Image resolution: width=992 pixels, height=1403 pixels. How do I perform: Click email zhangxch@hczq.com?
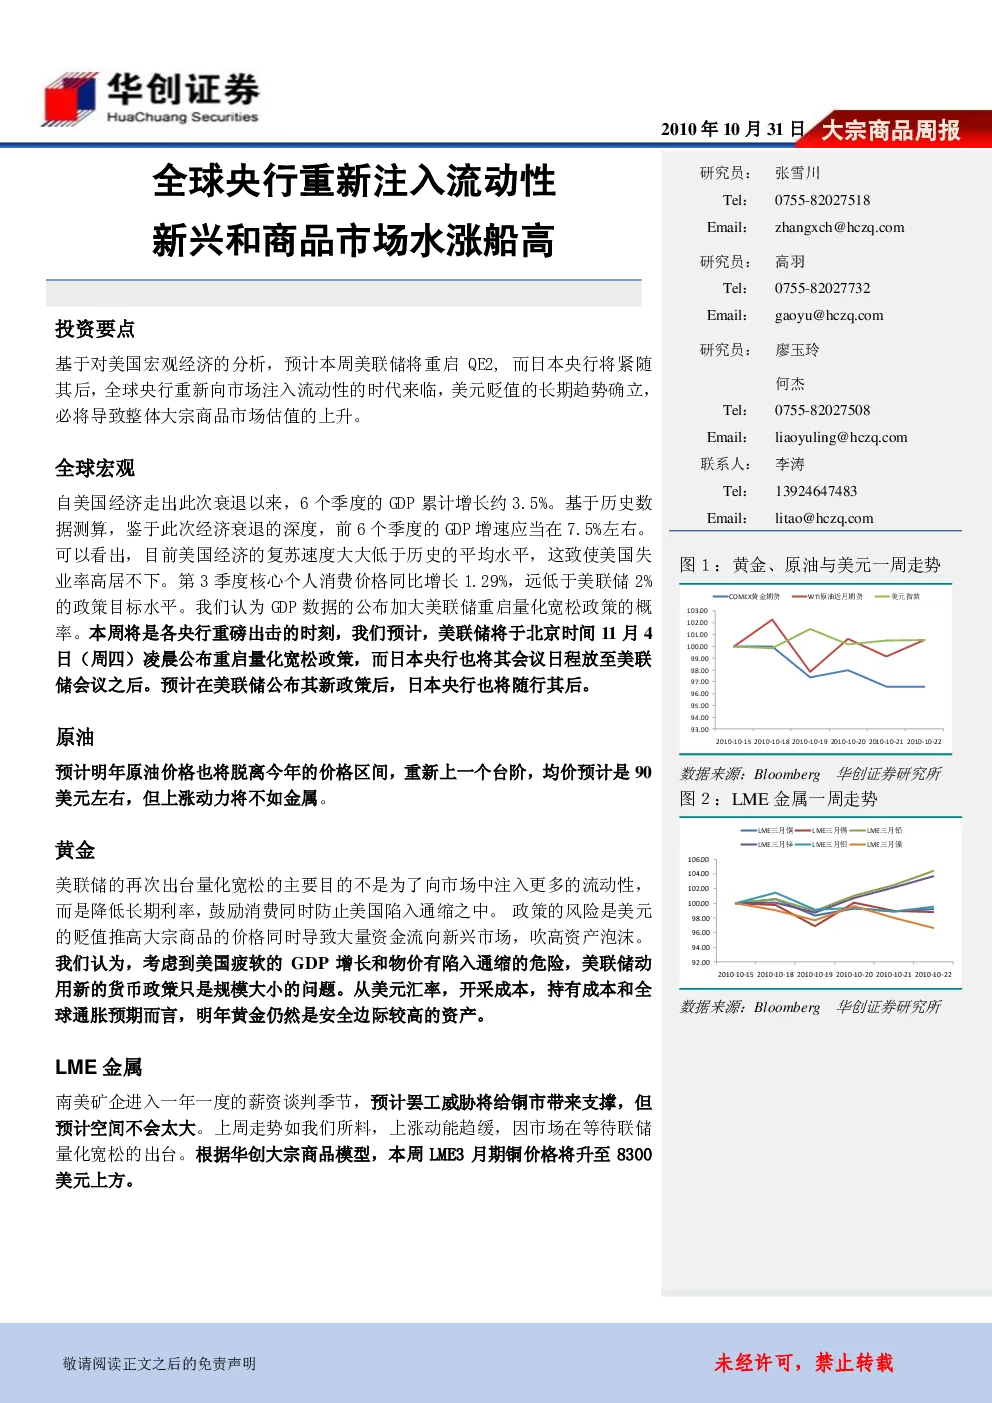pos(839,227)
